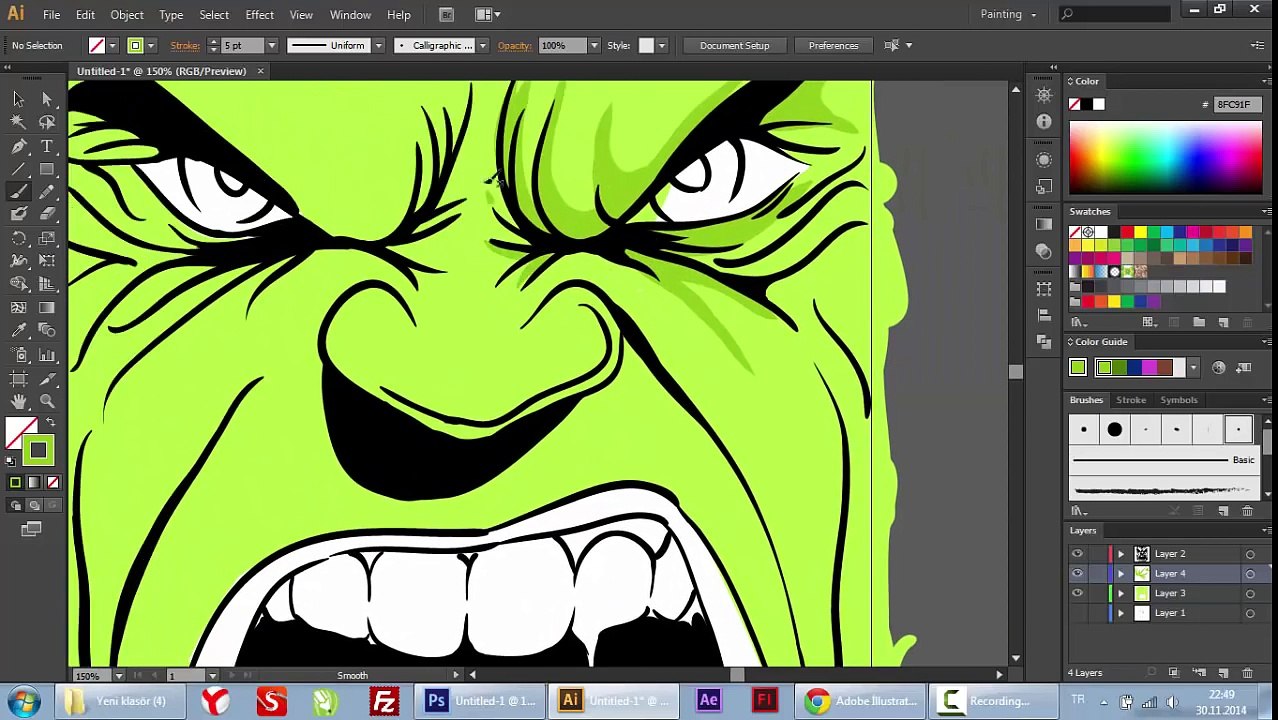
Task: Click the delete brush trash icon
Action: coord(1247,511)
